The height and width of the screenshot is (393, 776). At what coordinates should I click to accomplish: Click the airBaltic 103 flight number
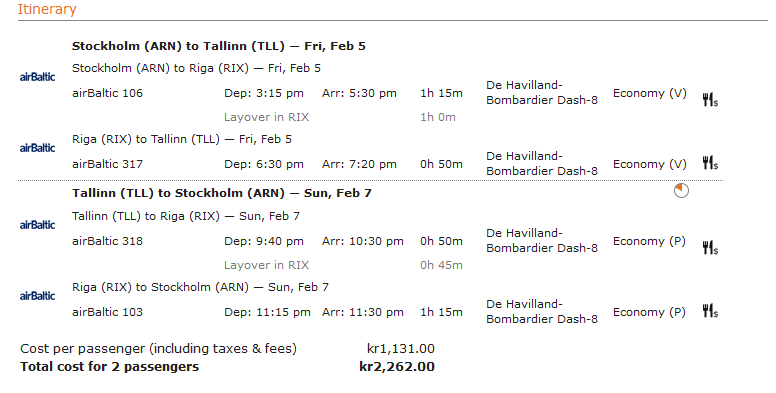click(x=107, y=312)
